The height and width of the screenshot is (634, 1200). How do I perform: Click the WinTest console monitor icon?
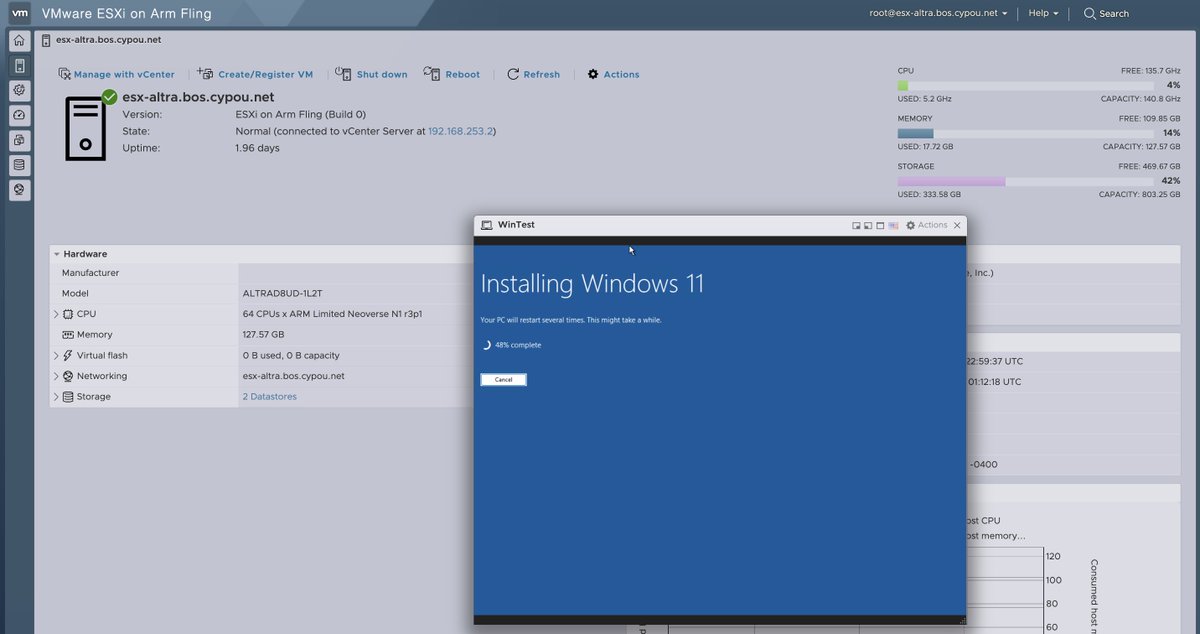(486, 225)
